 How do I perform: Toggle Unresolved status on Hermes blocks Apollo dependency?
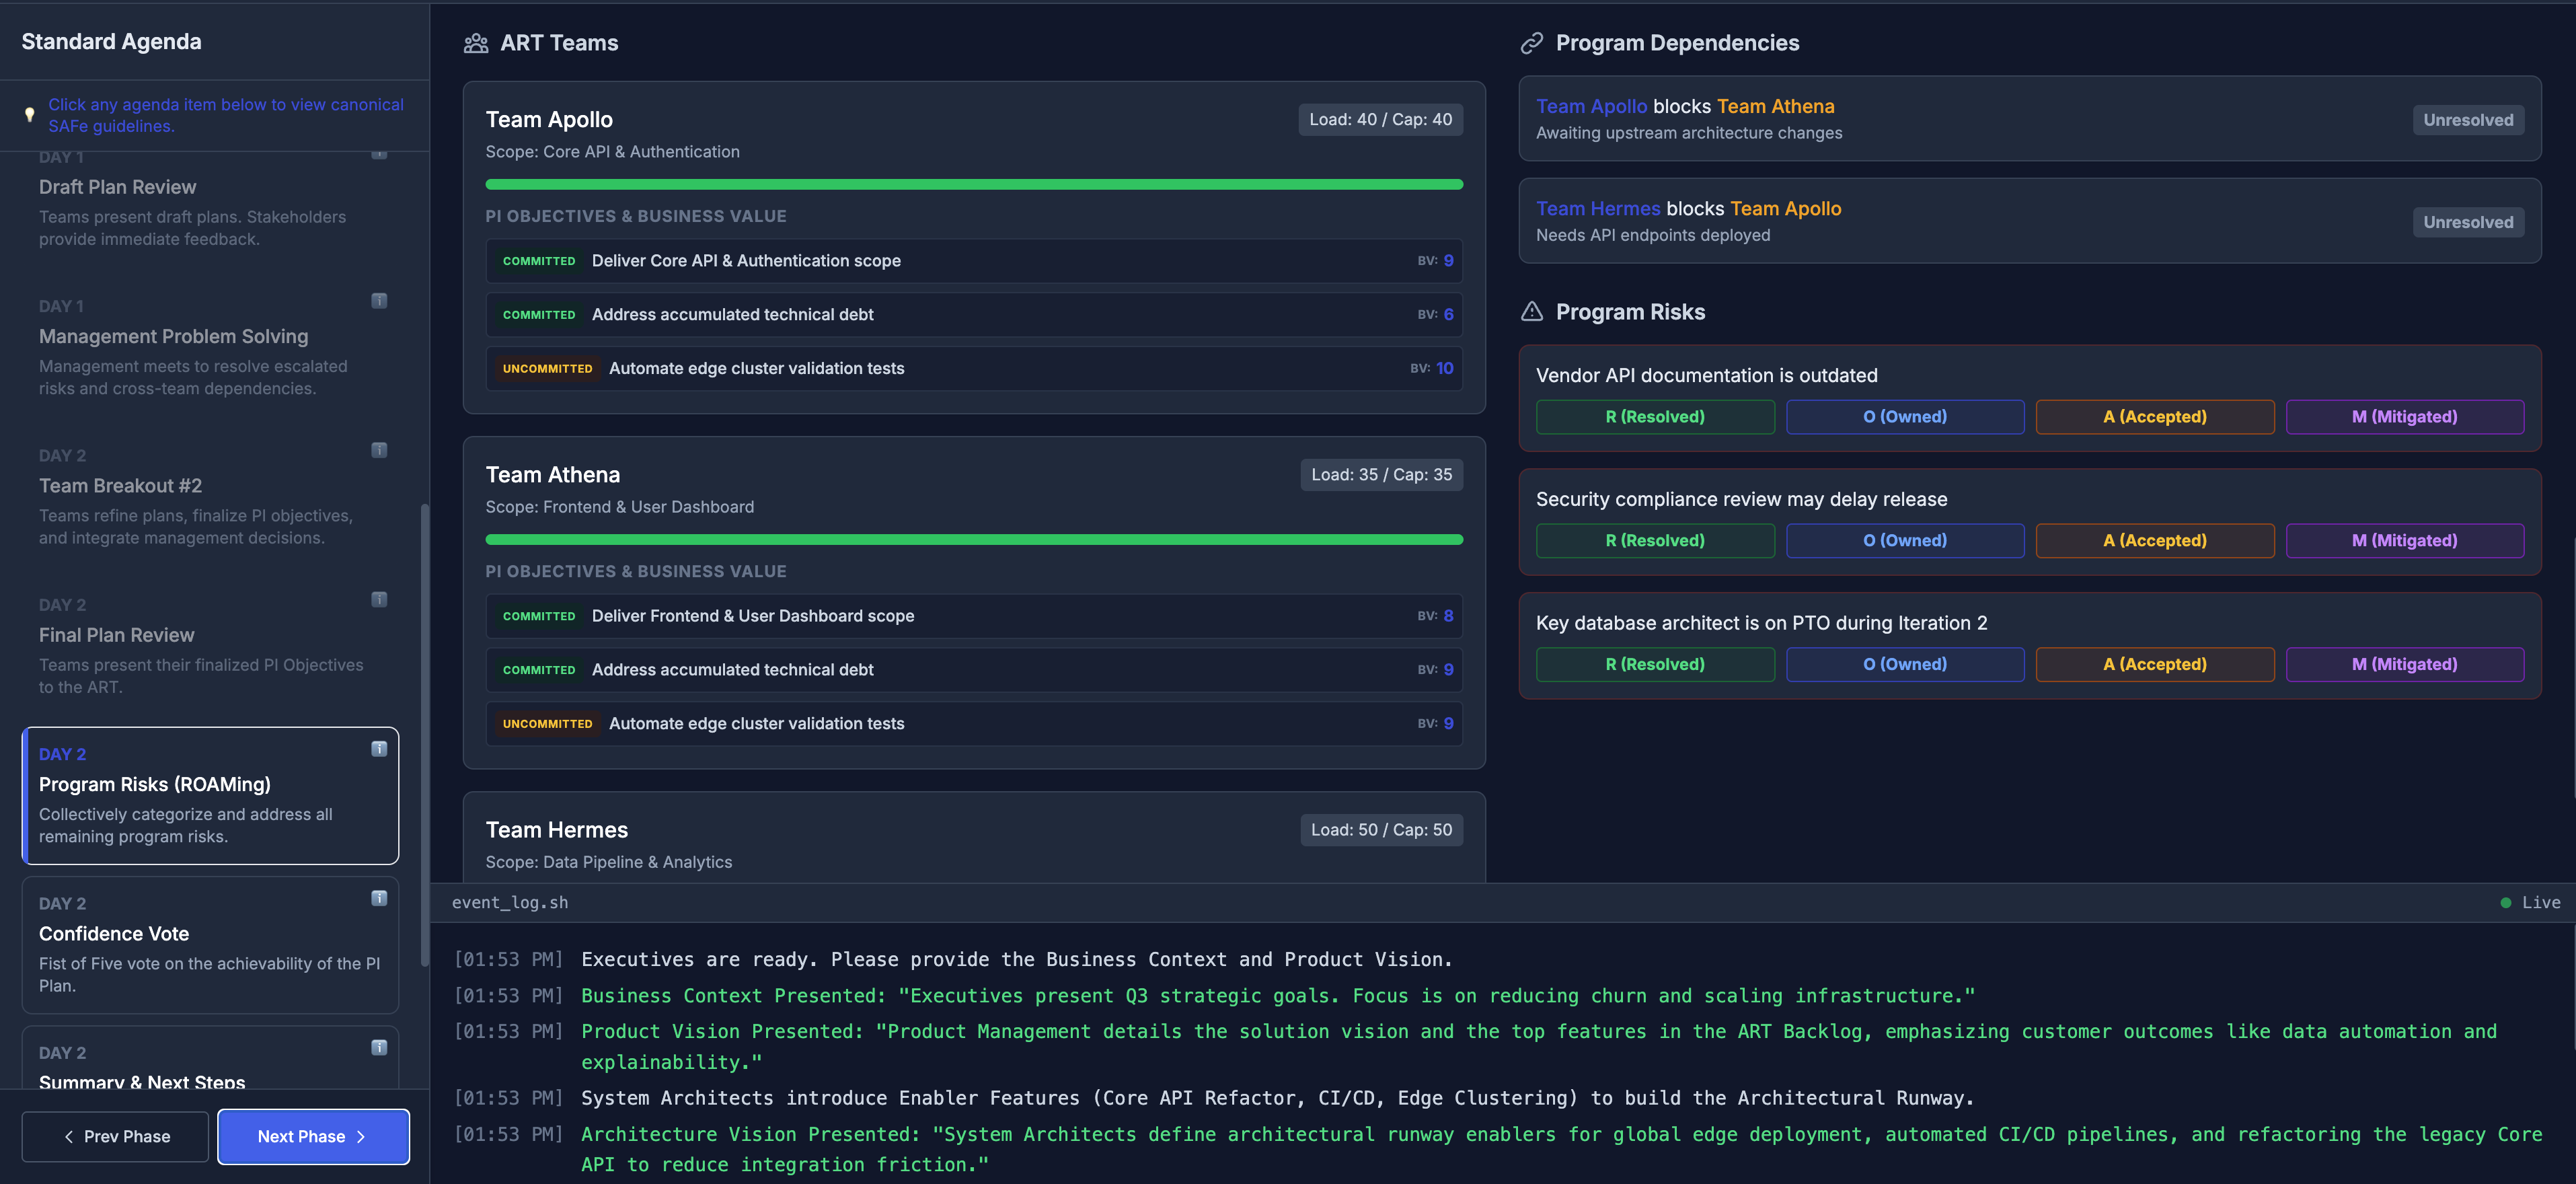coord(2468,222)
